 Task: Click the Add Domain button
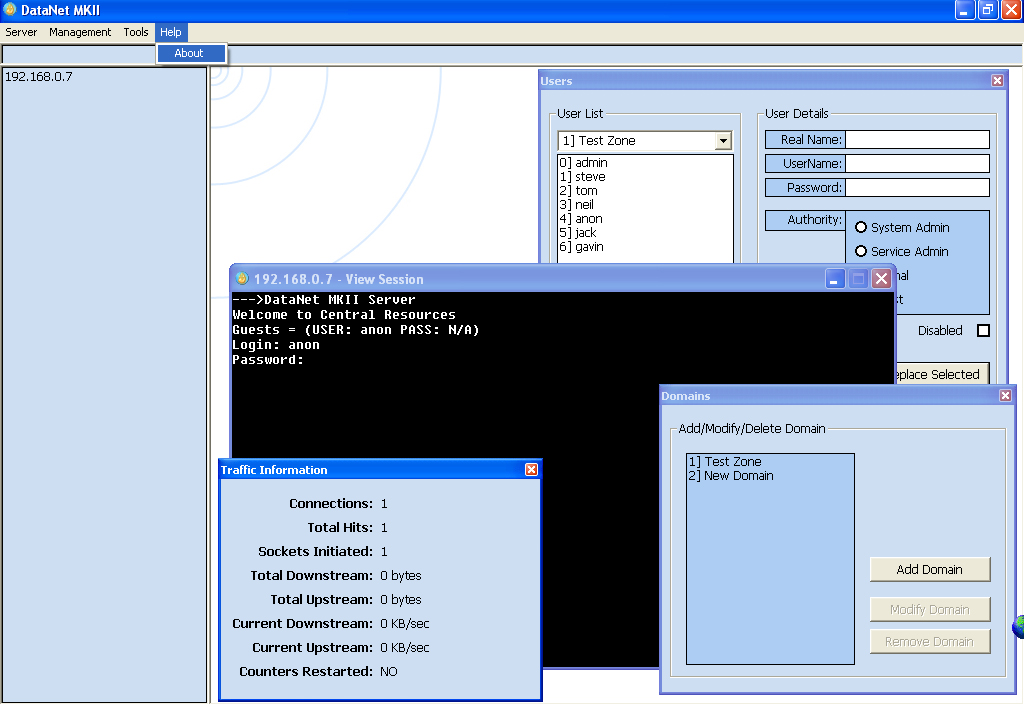tap(929, 569)
